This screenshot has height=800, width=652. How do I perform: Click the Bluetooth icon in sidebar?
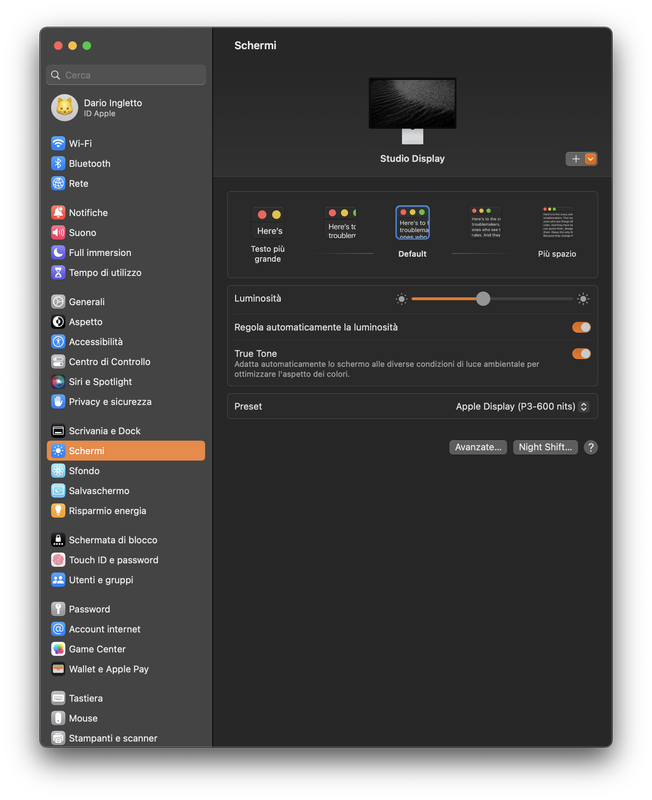[x=58, y=163]
